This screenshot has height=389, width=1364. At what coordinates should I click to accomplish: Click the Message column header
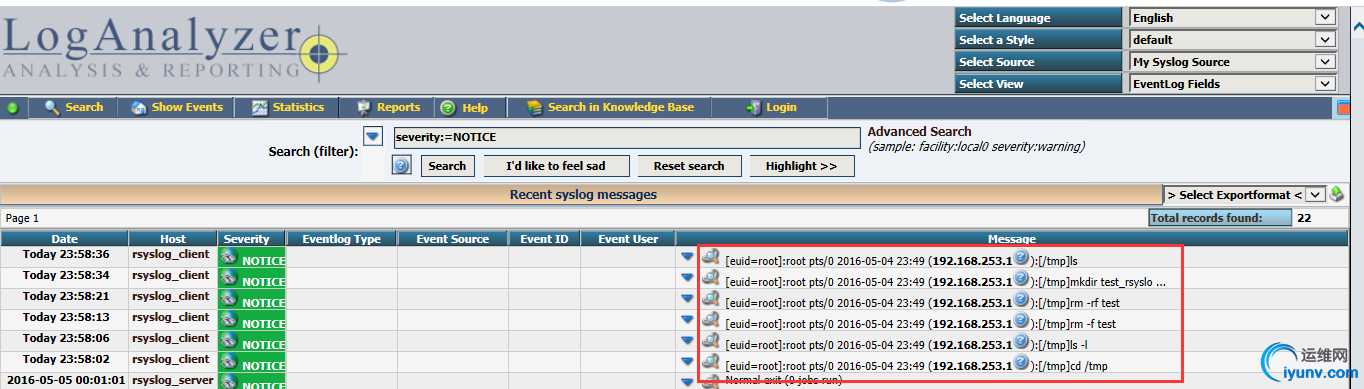1011,239
